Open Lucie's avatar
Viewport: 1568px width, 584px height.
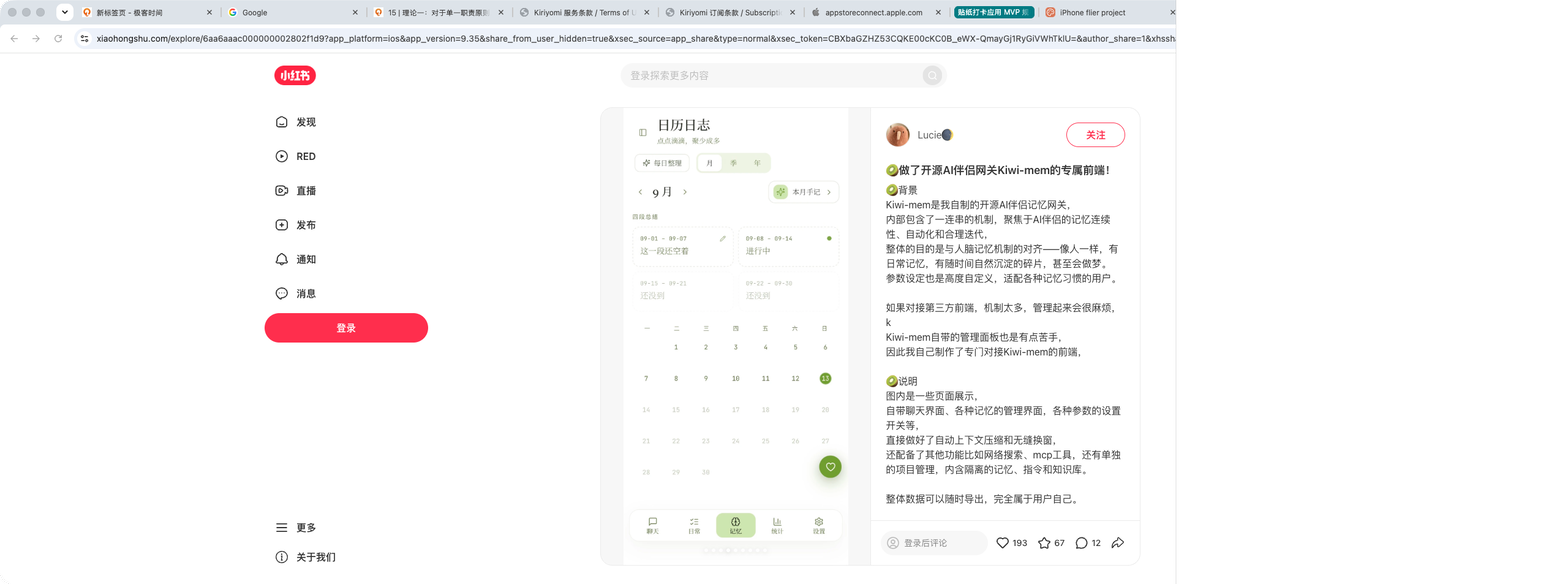click(x=898, y=135)
